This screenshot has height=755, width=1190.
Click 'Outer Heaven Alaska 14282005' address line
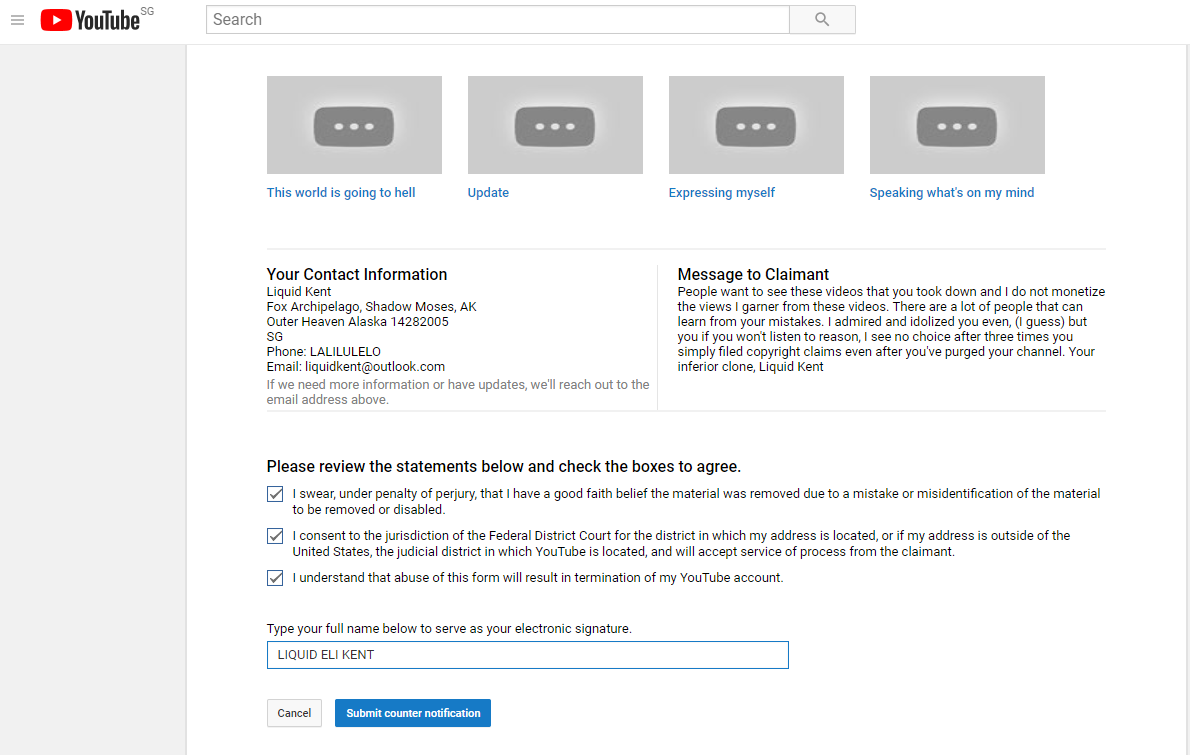point(357,322)
